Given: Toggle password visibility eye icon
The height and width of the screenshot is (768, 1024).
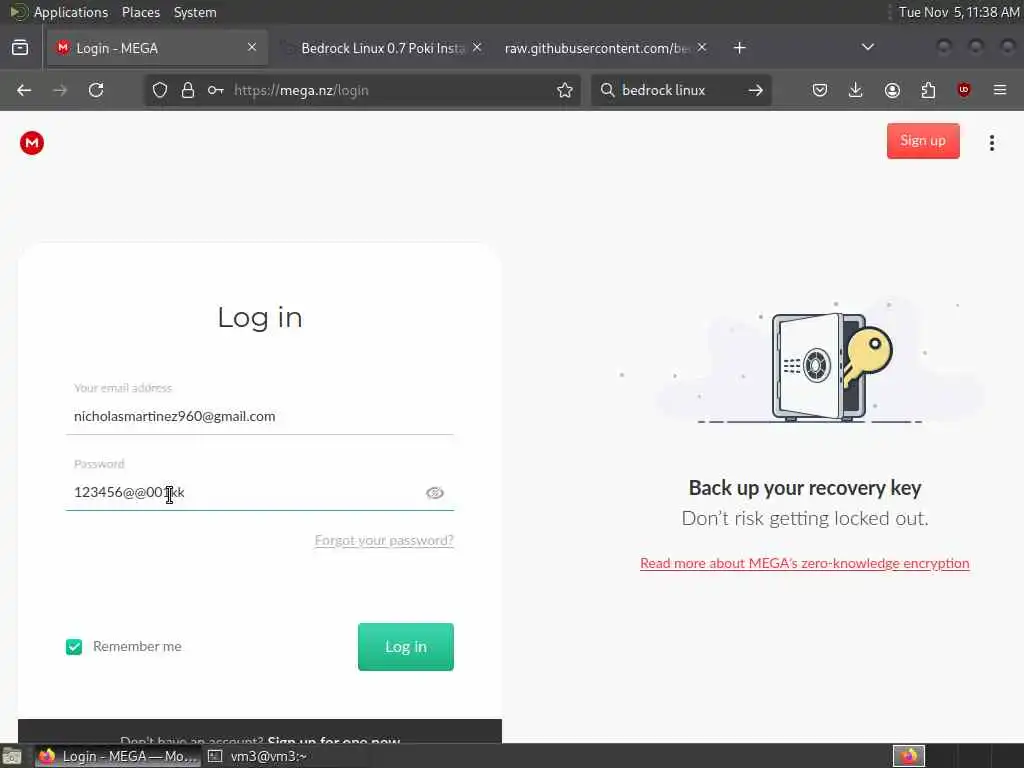Looking at the screenshot, I should click(435, 493).
